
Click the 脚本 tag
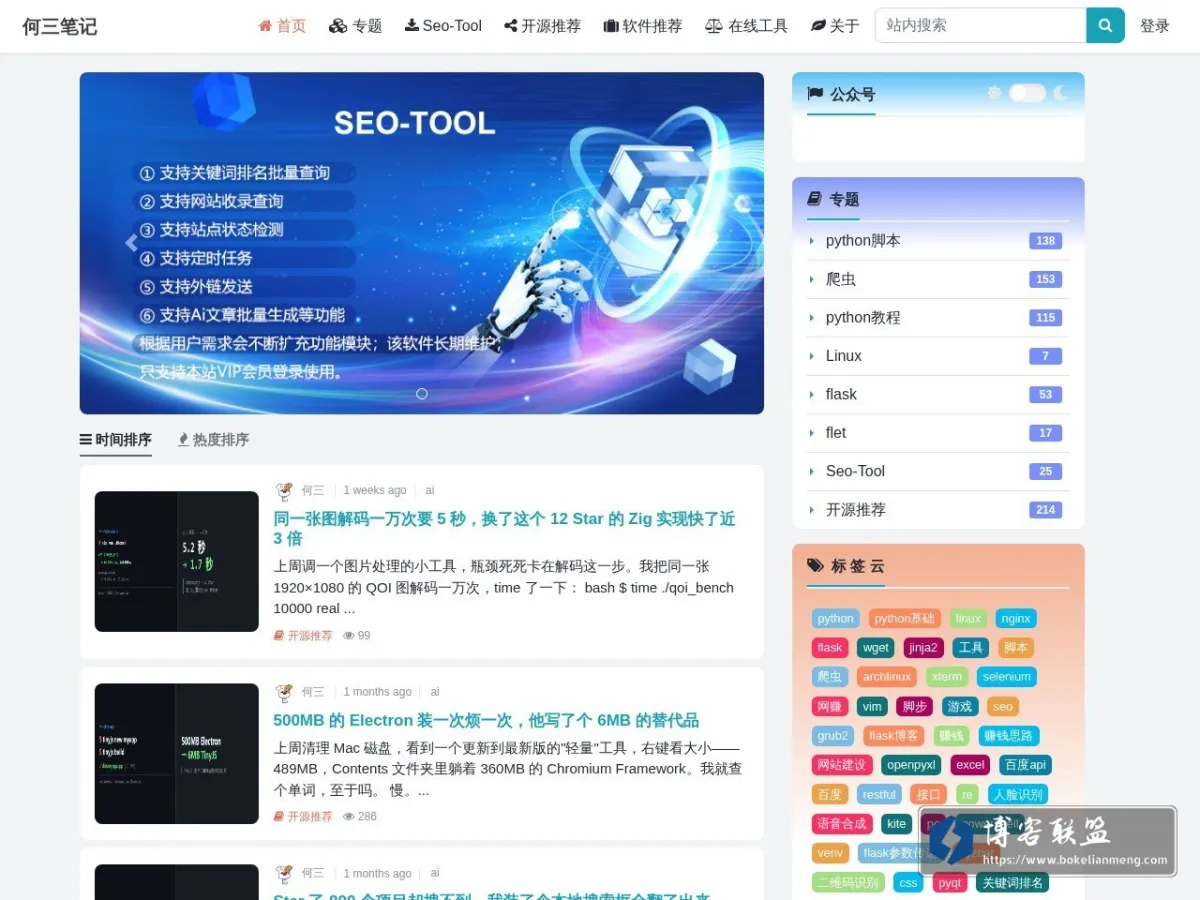click(1016, 647)
